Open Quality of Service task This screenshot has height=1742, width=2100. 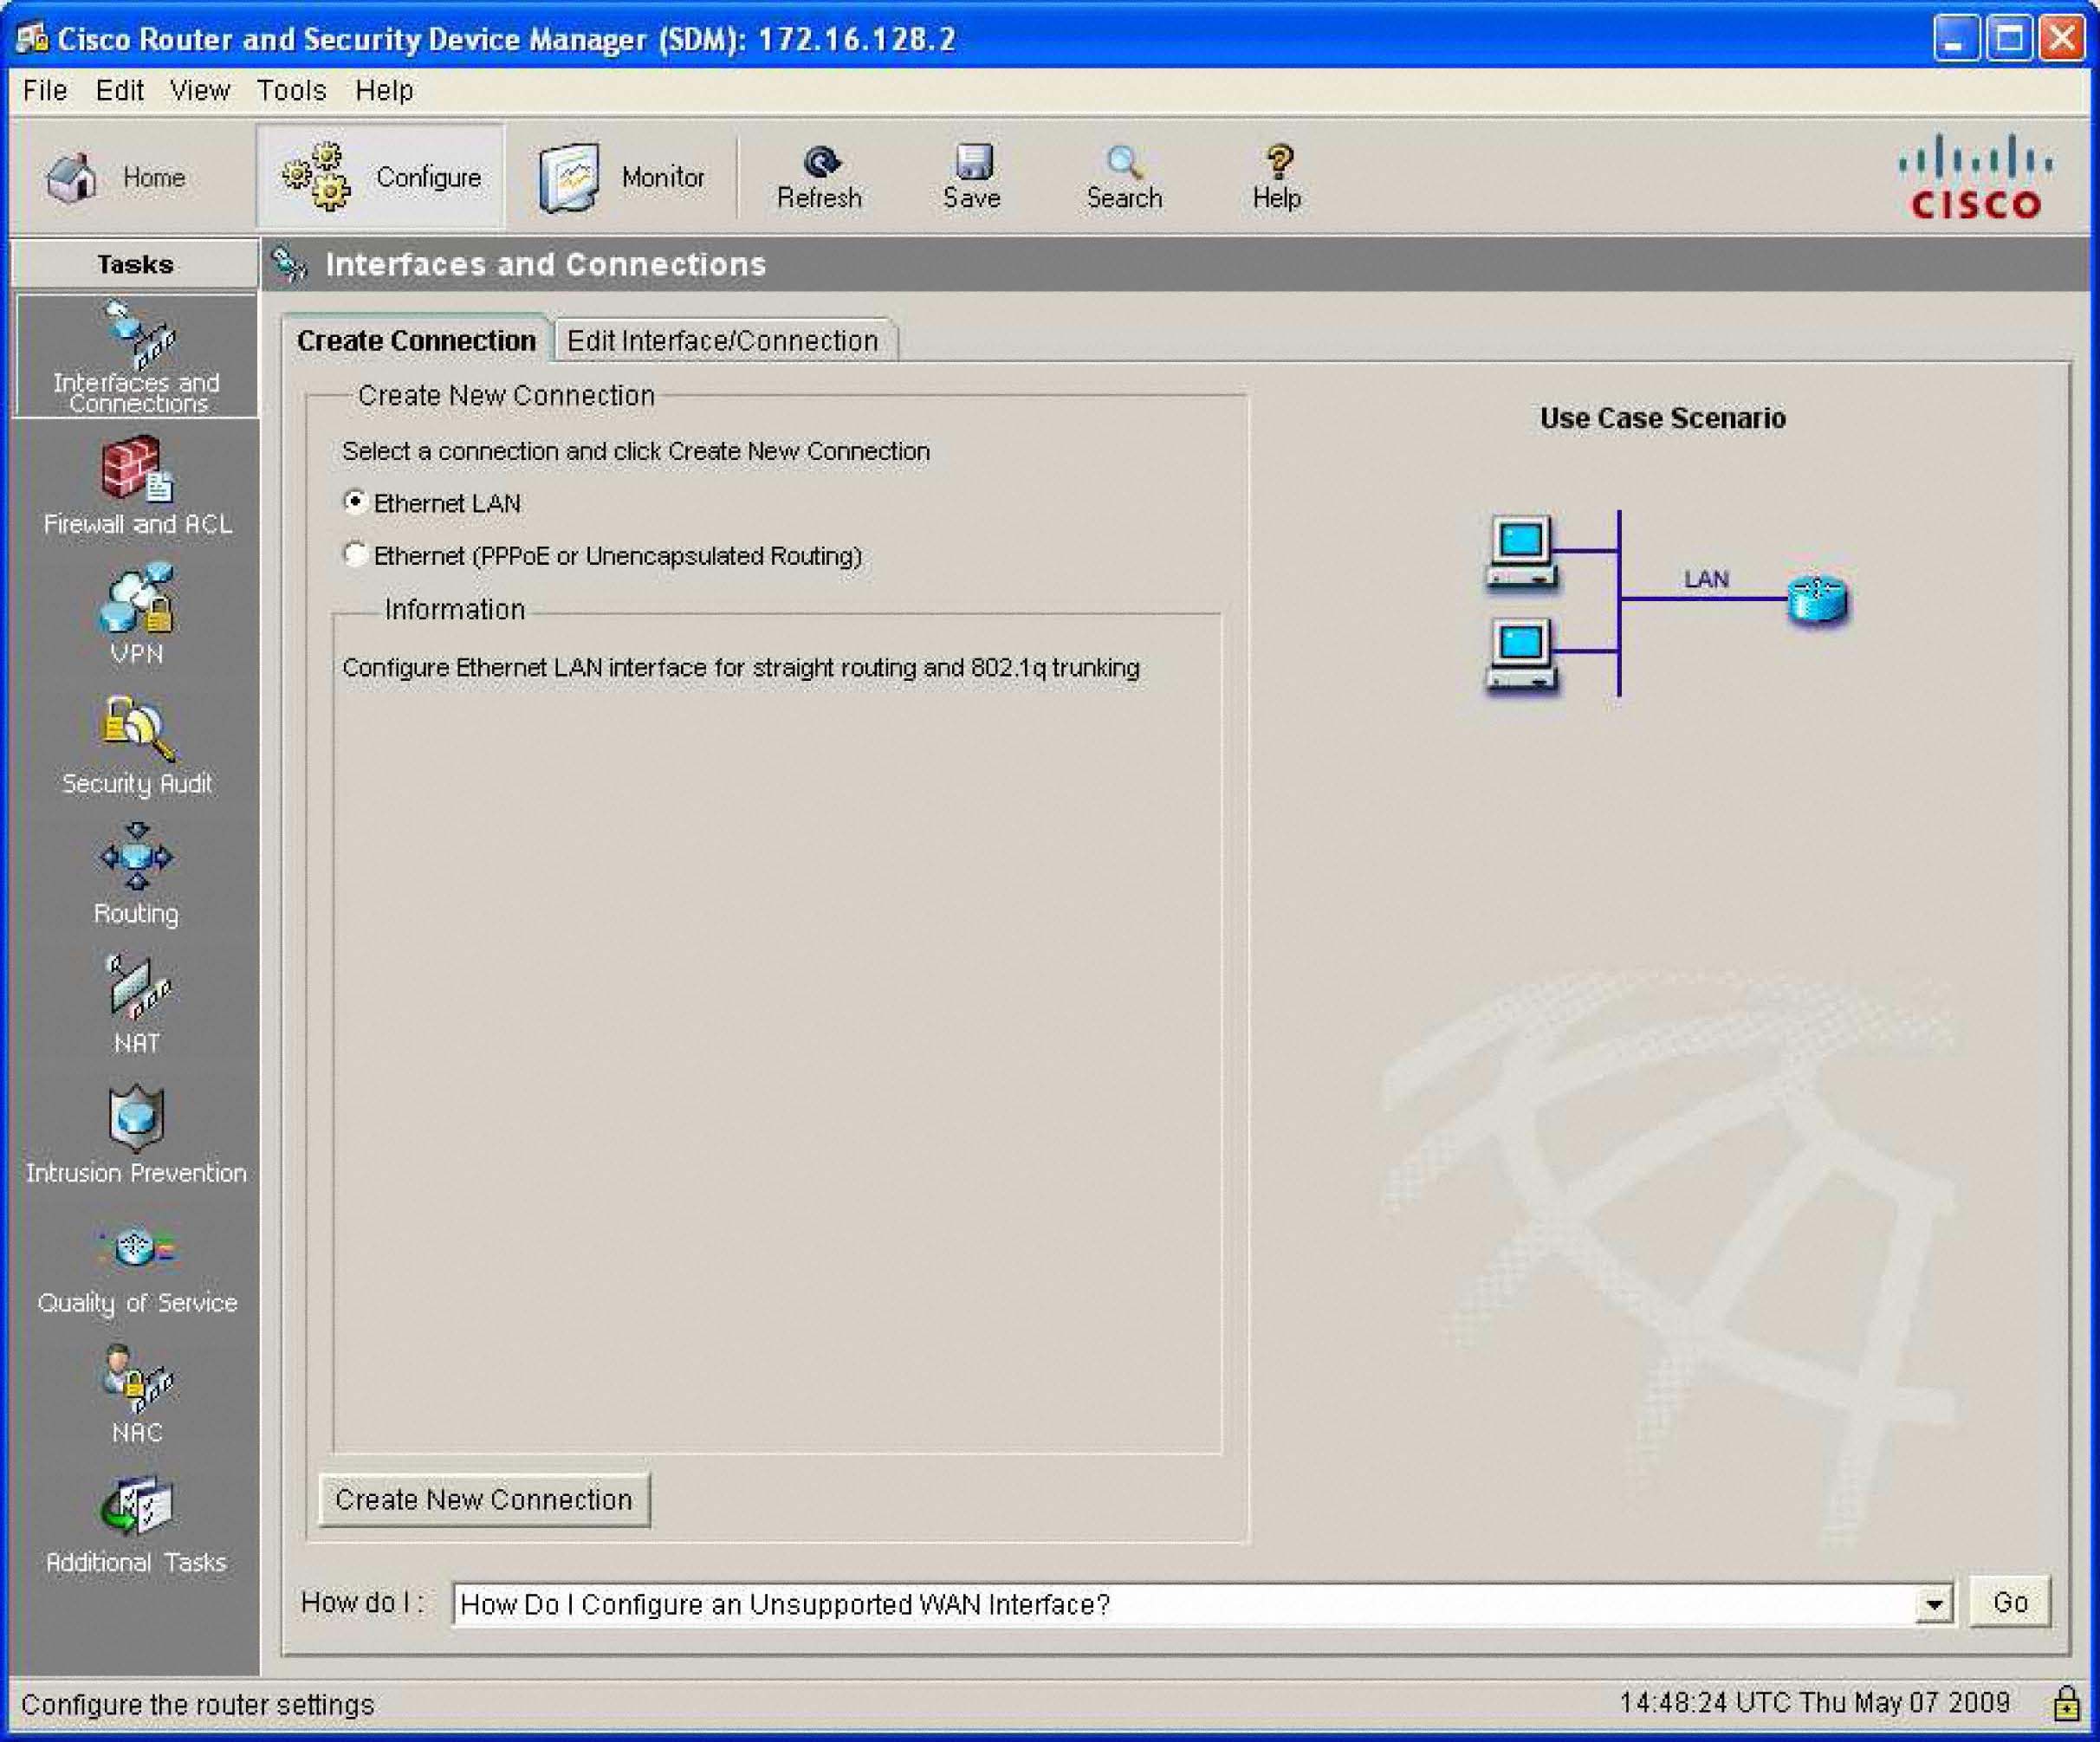pos(137,1265)
